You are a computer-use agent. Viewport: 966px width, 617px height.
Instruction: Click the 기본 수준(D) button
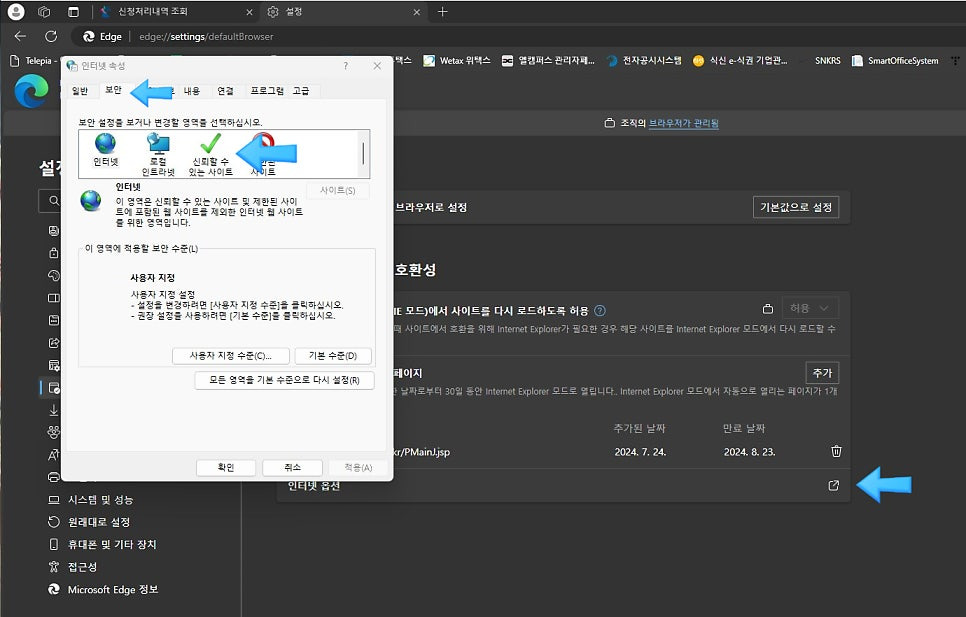tap(333, 356)
